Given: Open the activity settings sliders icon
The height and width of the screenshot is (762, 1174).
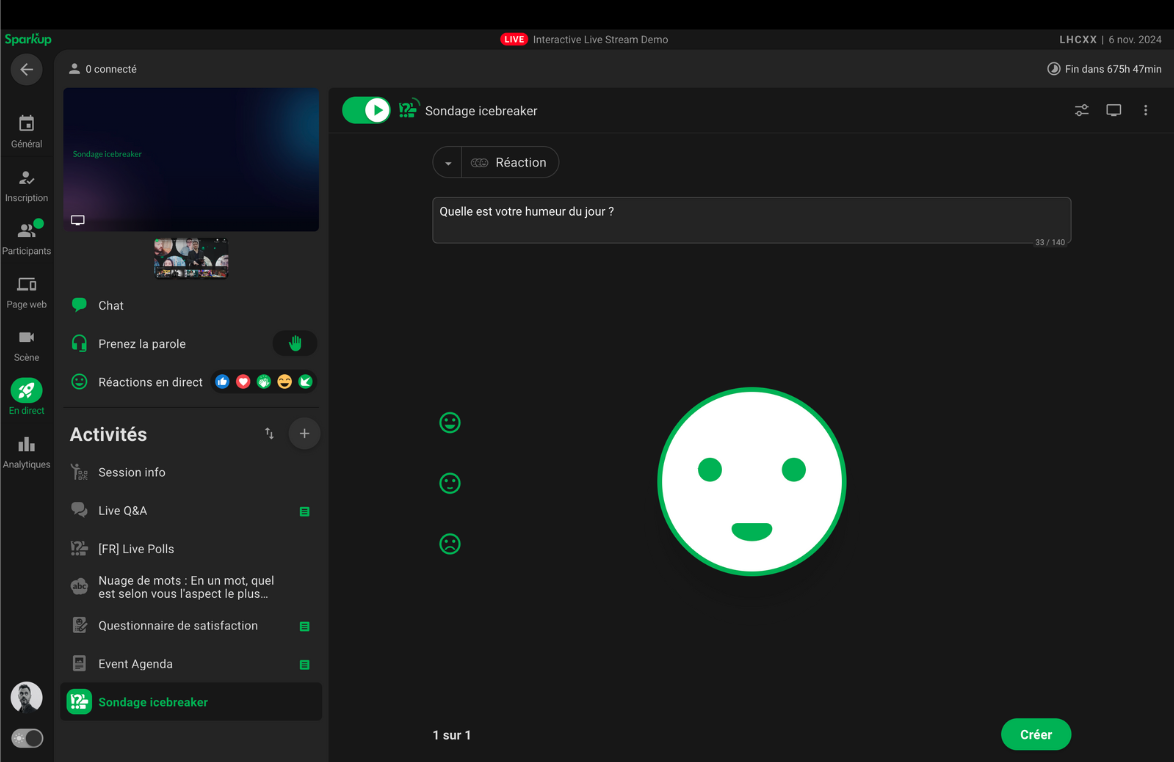Looking at the screenshot, I should pyautogui.click(x=1081, y=111).
